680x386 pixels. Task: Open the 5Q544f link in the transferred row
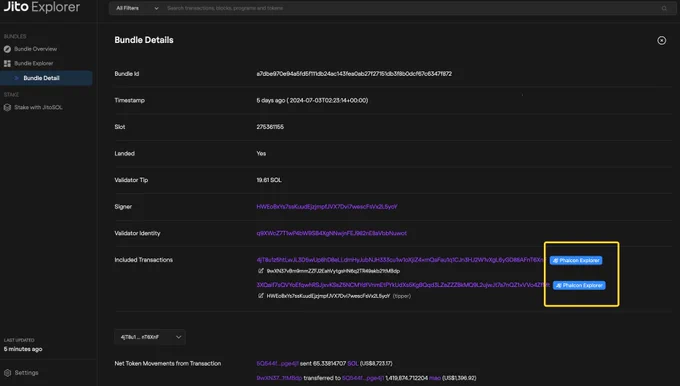tap(363, 378)
